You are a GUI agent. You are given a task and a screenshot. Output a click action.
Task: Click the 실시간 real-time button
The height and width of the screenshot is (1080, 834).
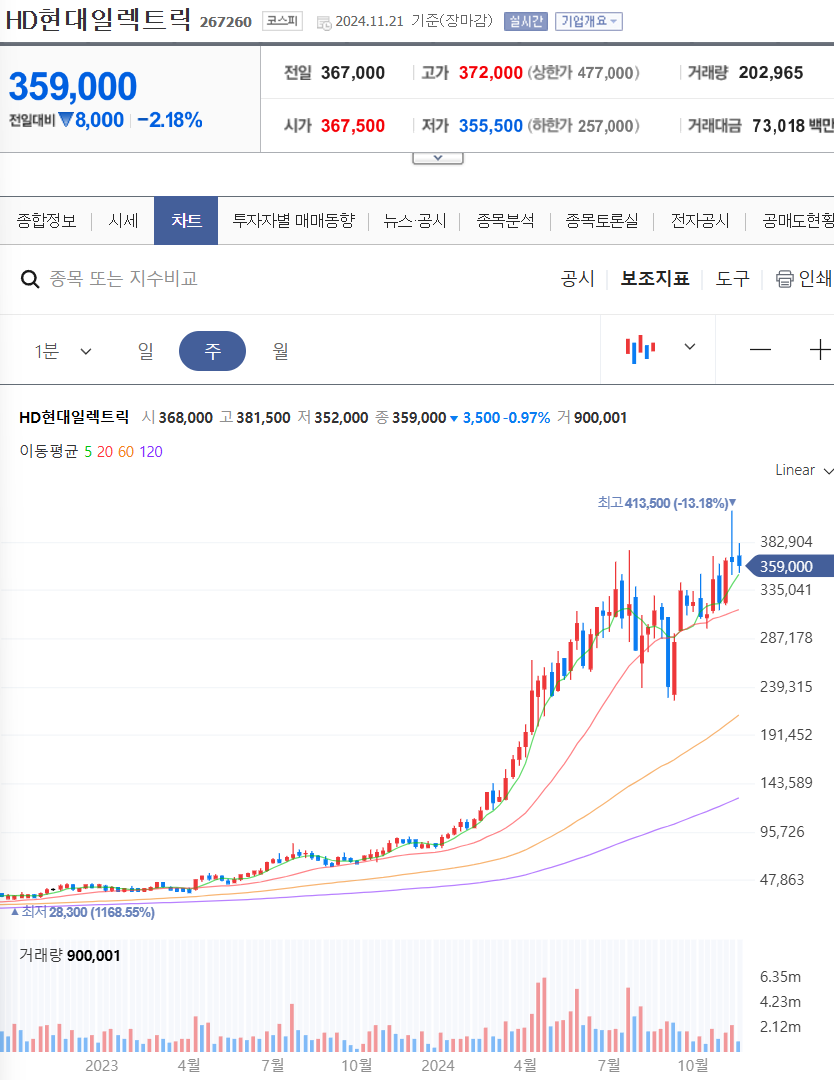click(x=525, y=21)
